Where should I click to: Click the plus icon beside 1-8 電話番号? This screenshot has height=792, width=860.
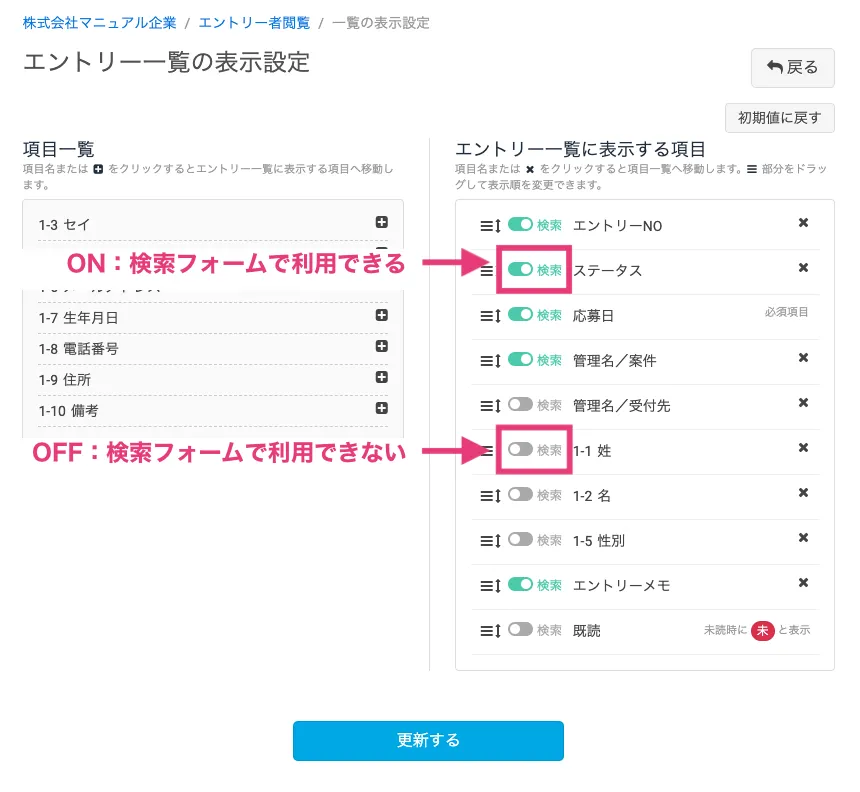[381, 347]
